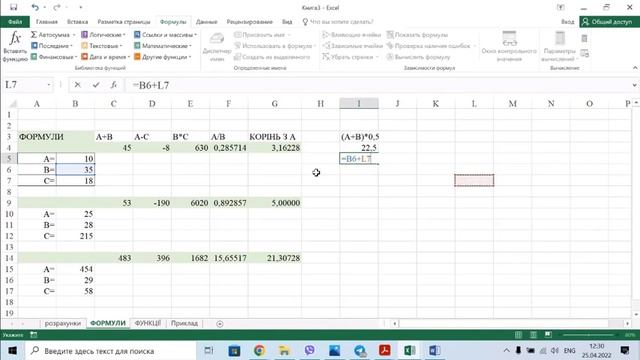The width and height of the screenshot is (640, 360).
Task: Open the Windows Start menu
Action: (x=12, y=350)
